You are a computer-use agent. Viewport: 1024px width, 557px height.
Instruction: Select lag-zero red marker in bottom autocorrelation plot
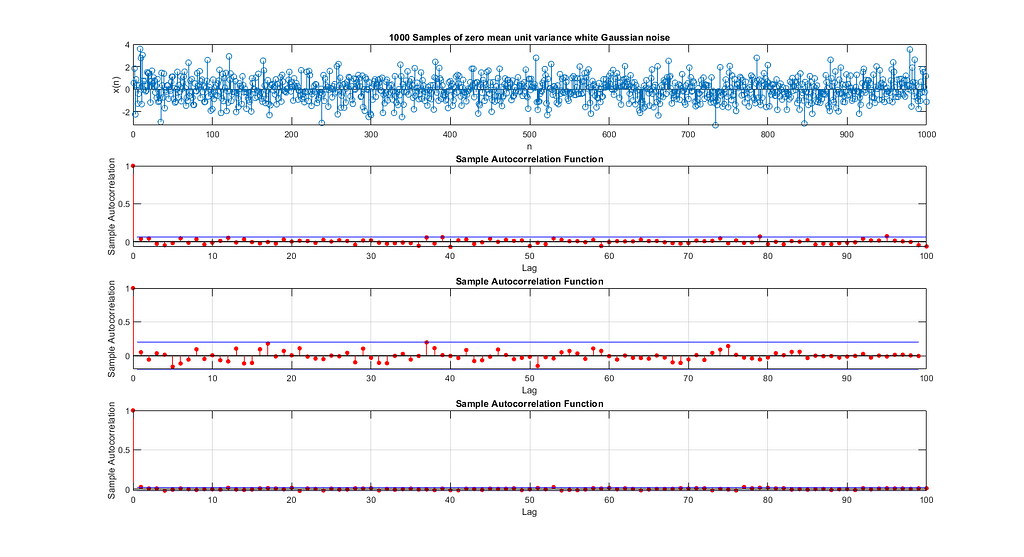pos(133,410)
